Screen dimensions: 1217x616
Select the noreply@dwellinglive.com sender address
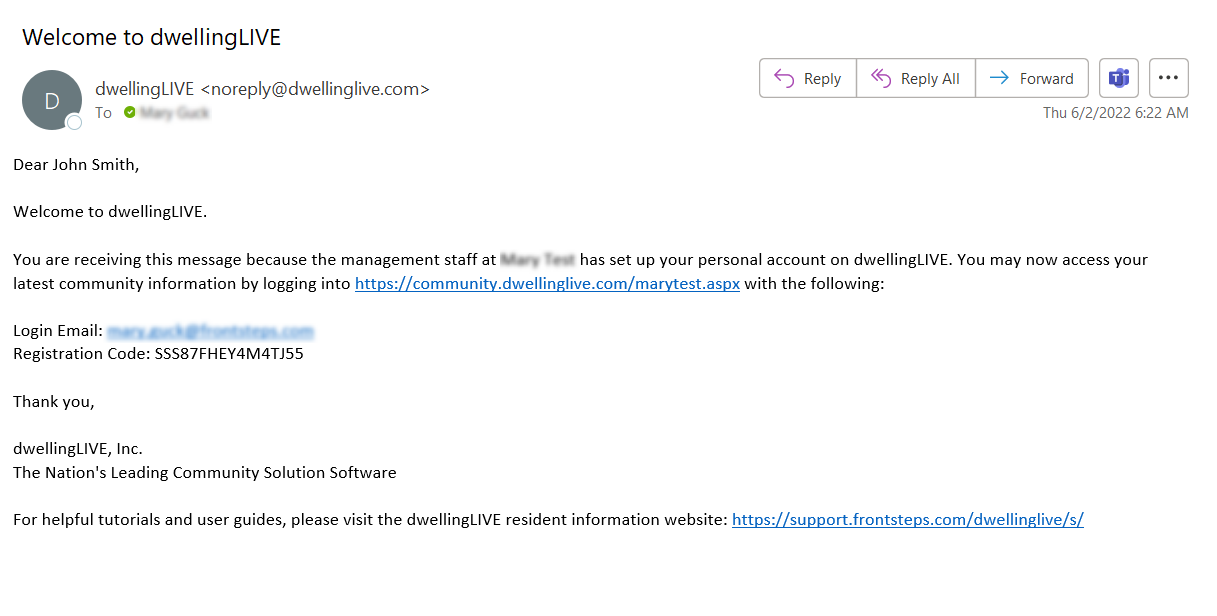315,89
